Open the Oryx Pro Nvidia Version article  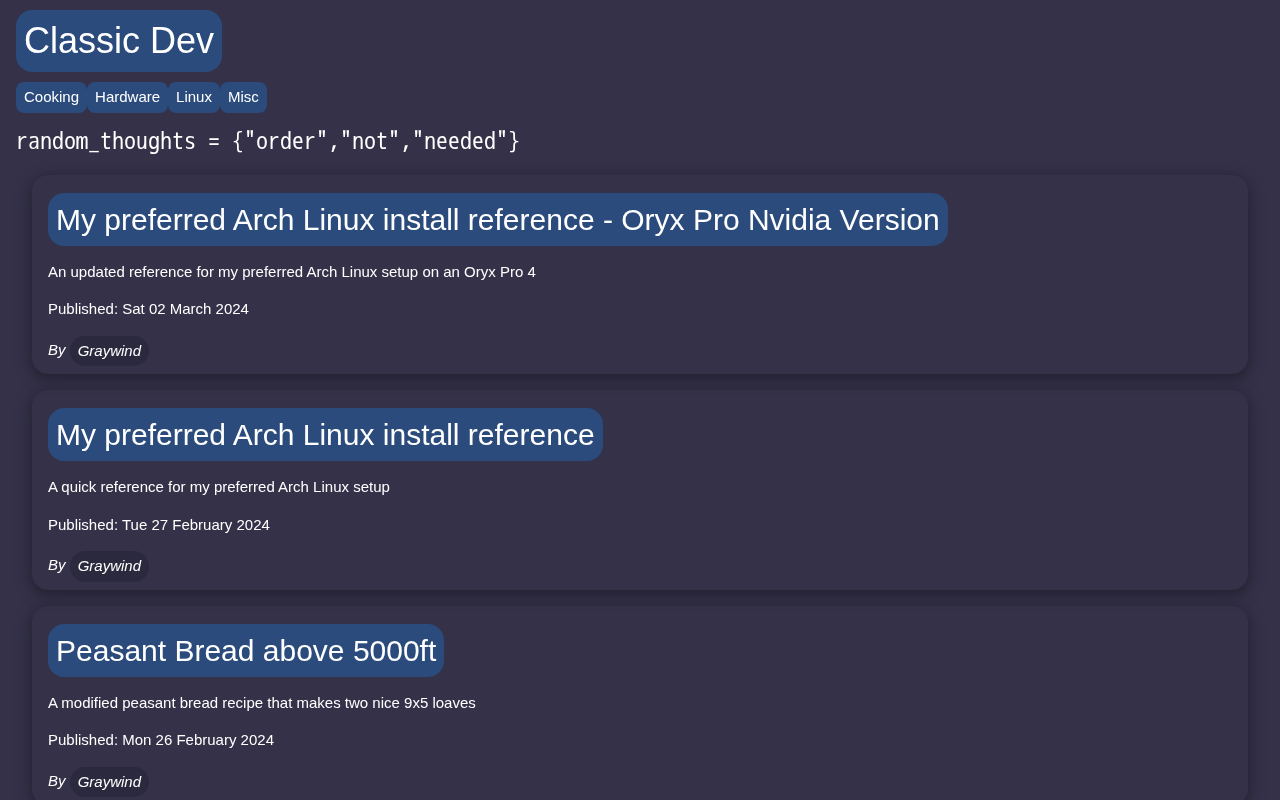(x=497, y=220)
